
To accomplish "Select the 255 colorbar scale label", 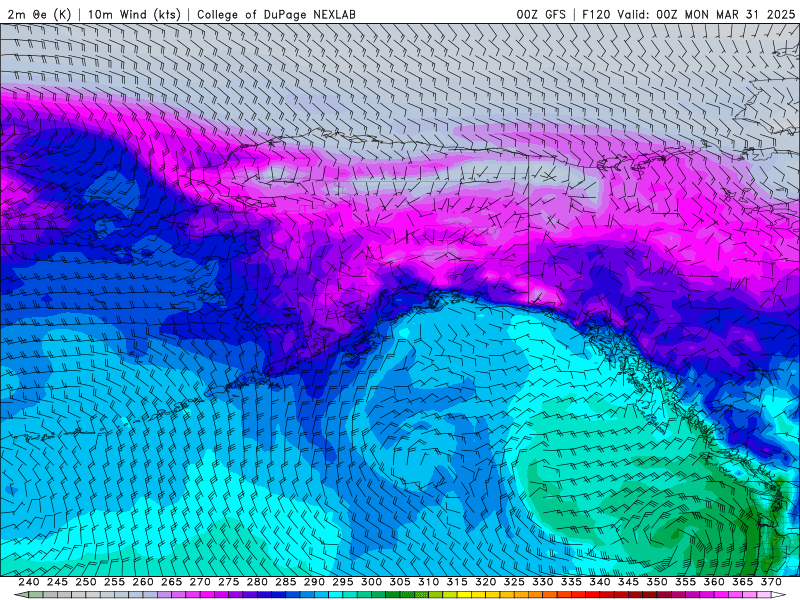I will pos(114,582).
